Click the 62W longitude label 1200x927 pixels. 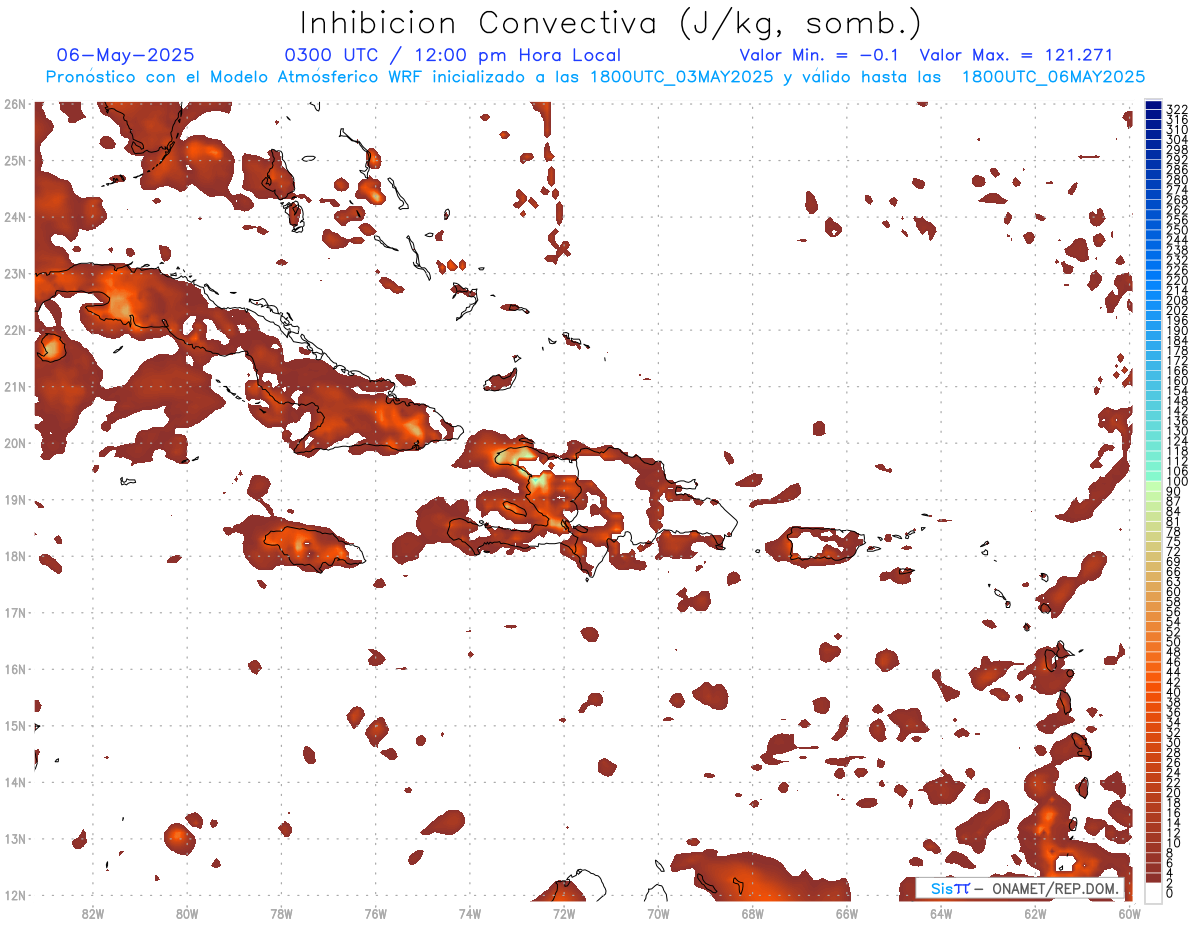1035,913
